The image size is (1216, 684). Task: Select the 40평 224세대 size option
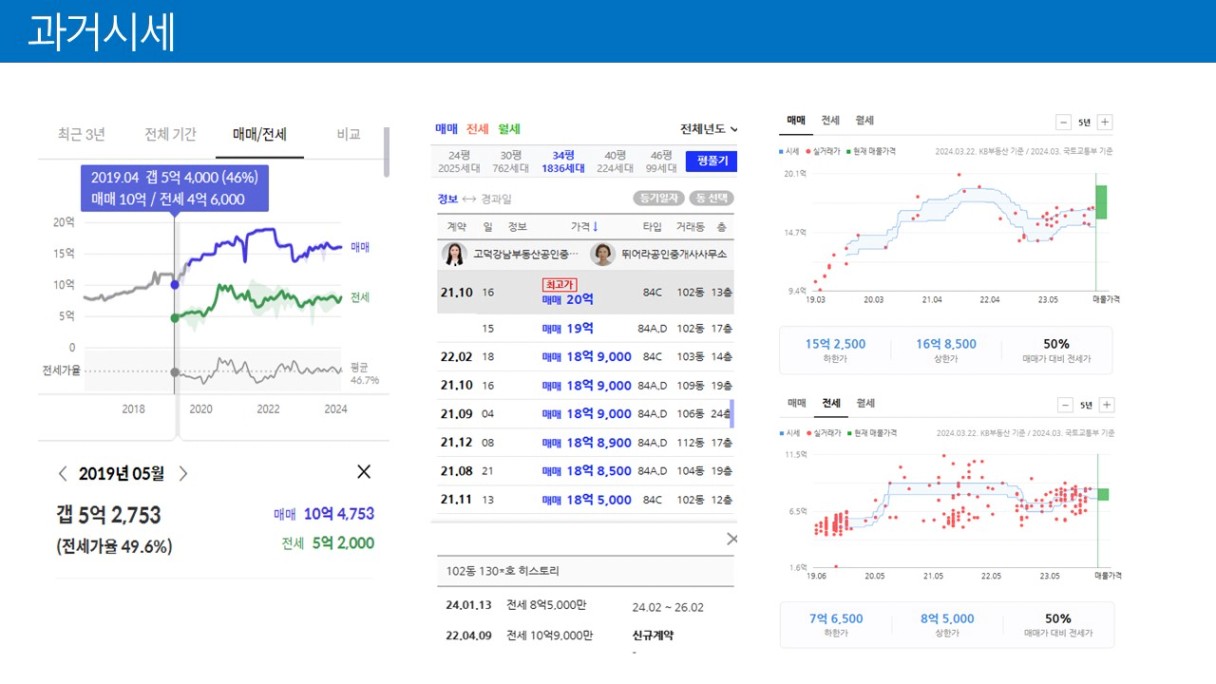[x=615, y=161]
